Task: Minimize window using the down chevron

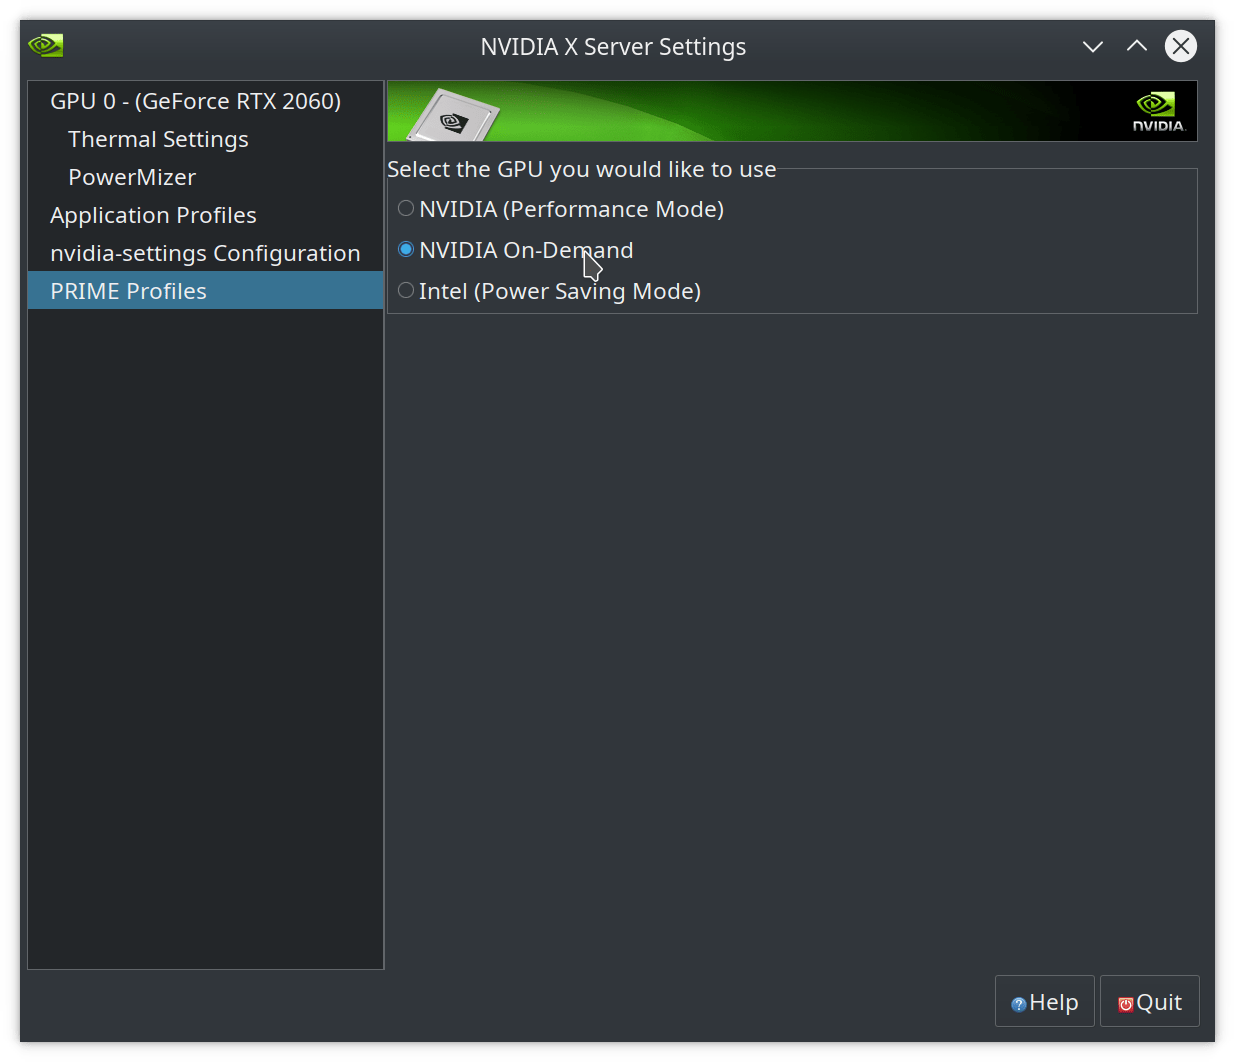Action: pos(1092,47)
